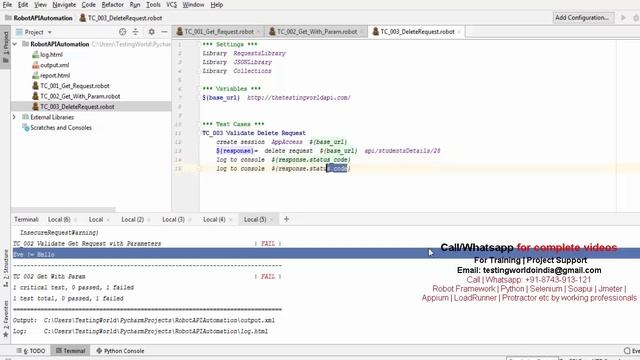Image resolution: width=640 pixels, height=360 pixels.
Task: Hide the Project panel with minus icon
Action: pos(164,32)
